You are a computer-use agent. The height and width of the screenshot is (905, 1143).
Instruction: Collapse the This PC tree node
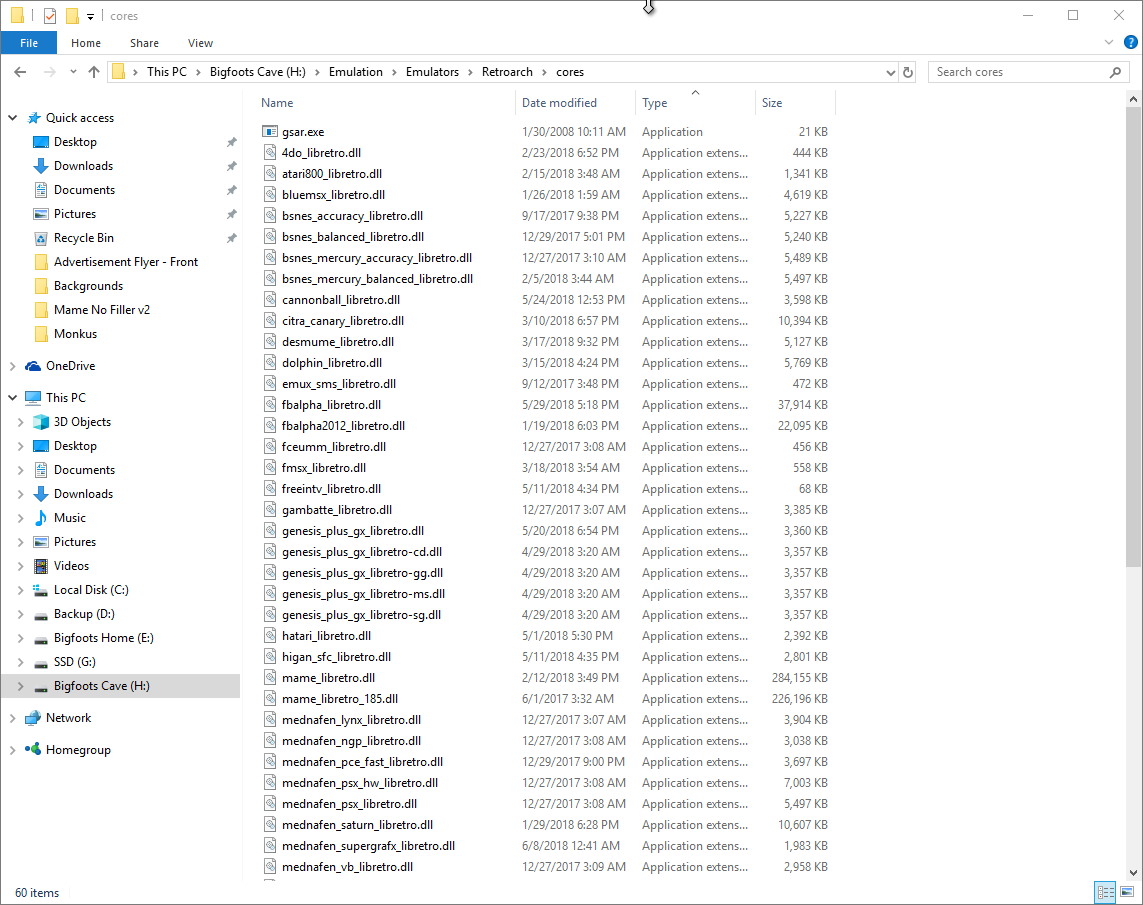pos(12,398)
